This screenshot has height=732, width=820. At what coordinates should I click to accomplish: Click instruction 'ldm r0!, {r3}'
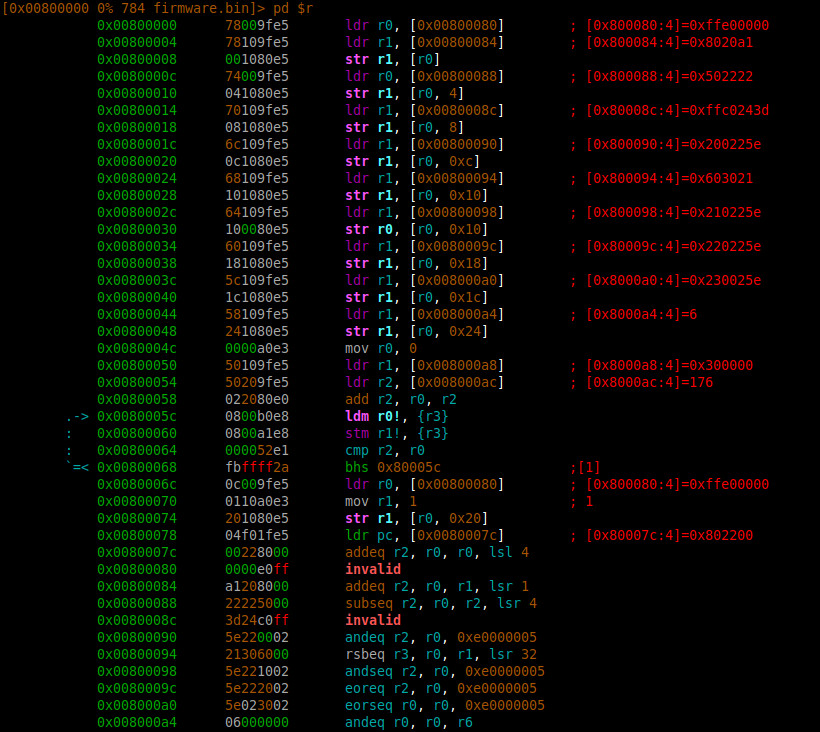pos(396,416)
